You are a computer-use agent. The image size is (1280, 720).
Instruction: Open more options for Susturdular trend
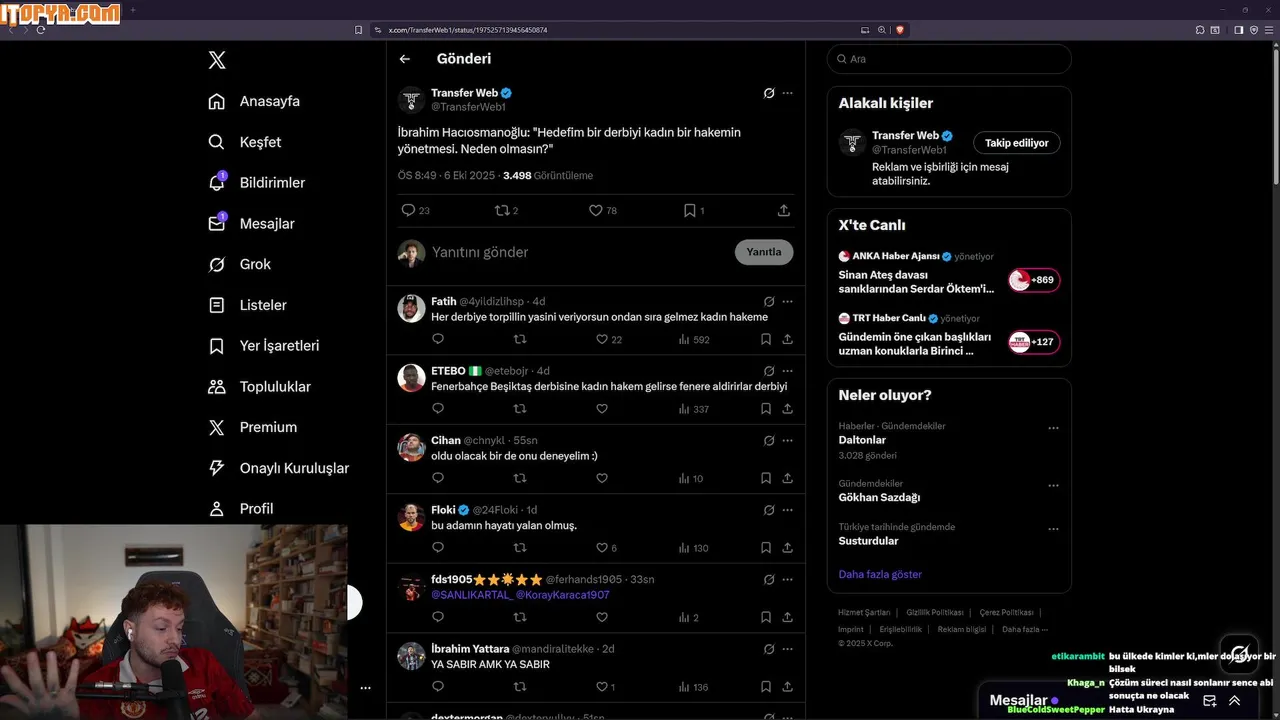point(1053,529)
